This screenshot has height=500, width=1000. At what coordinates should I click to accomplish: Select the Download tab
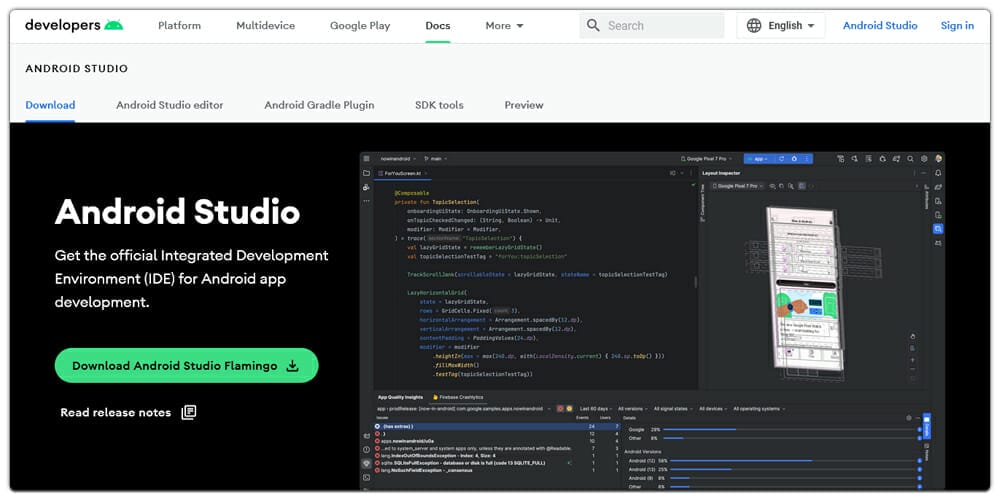50,105
